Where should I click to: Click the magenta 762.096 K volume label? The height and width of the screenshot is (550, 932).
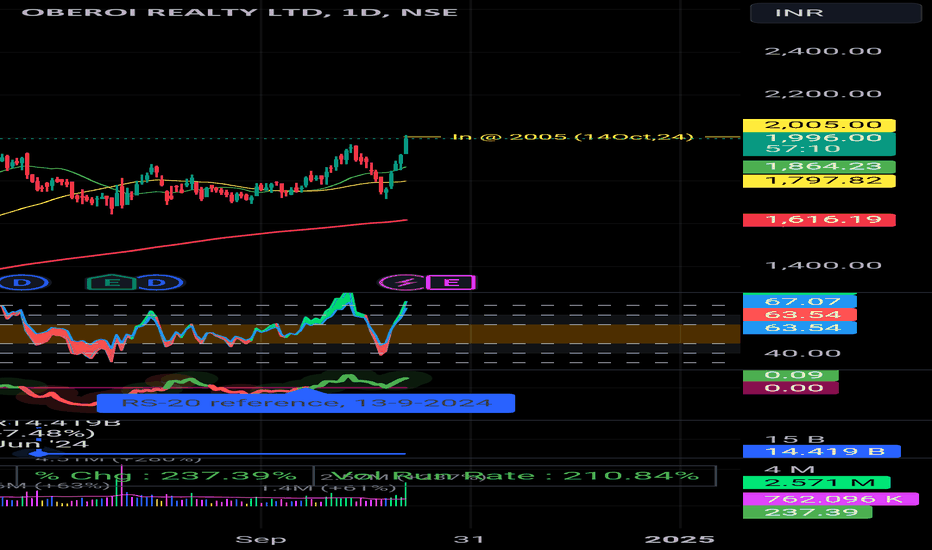[x=830, y=499]
